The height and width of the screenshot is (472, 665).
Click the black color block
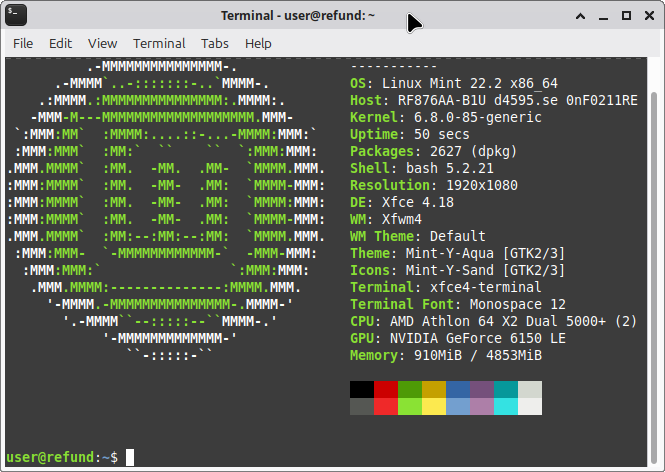click(362, 389)
